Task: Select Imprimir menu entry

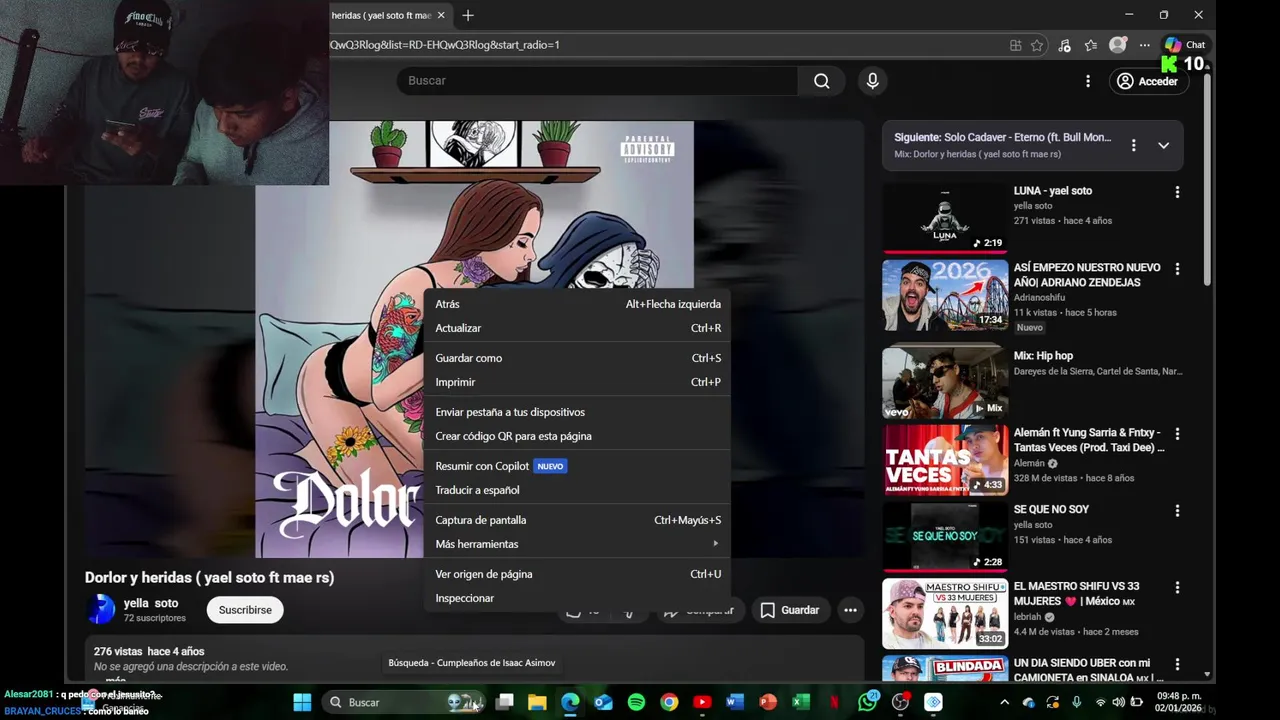Action: pyautogui.click(x=577, y=382)
